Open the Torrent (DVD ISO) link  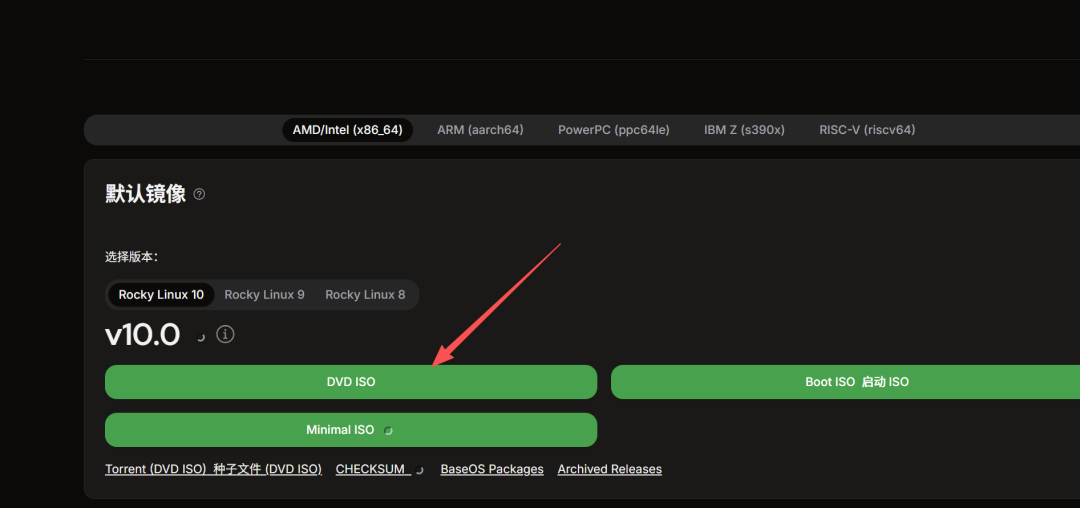click(x=214, y=469)
